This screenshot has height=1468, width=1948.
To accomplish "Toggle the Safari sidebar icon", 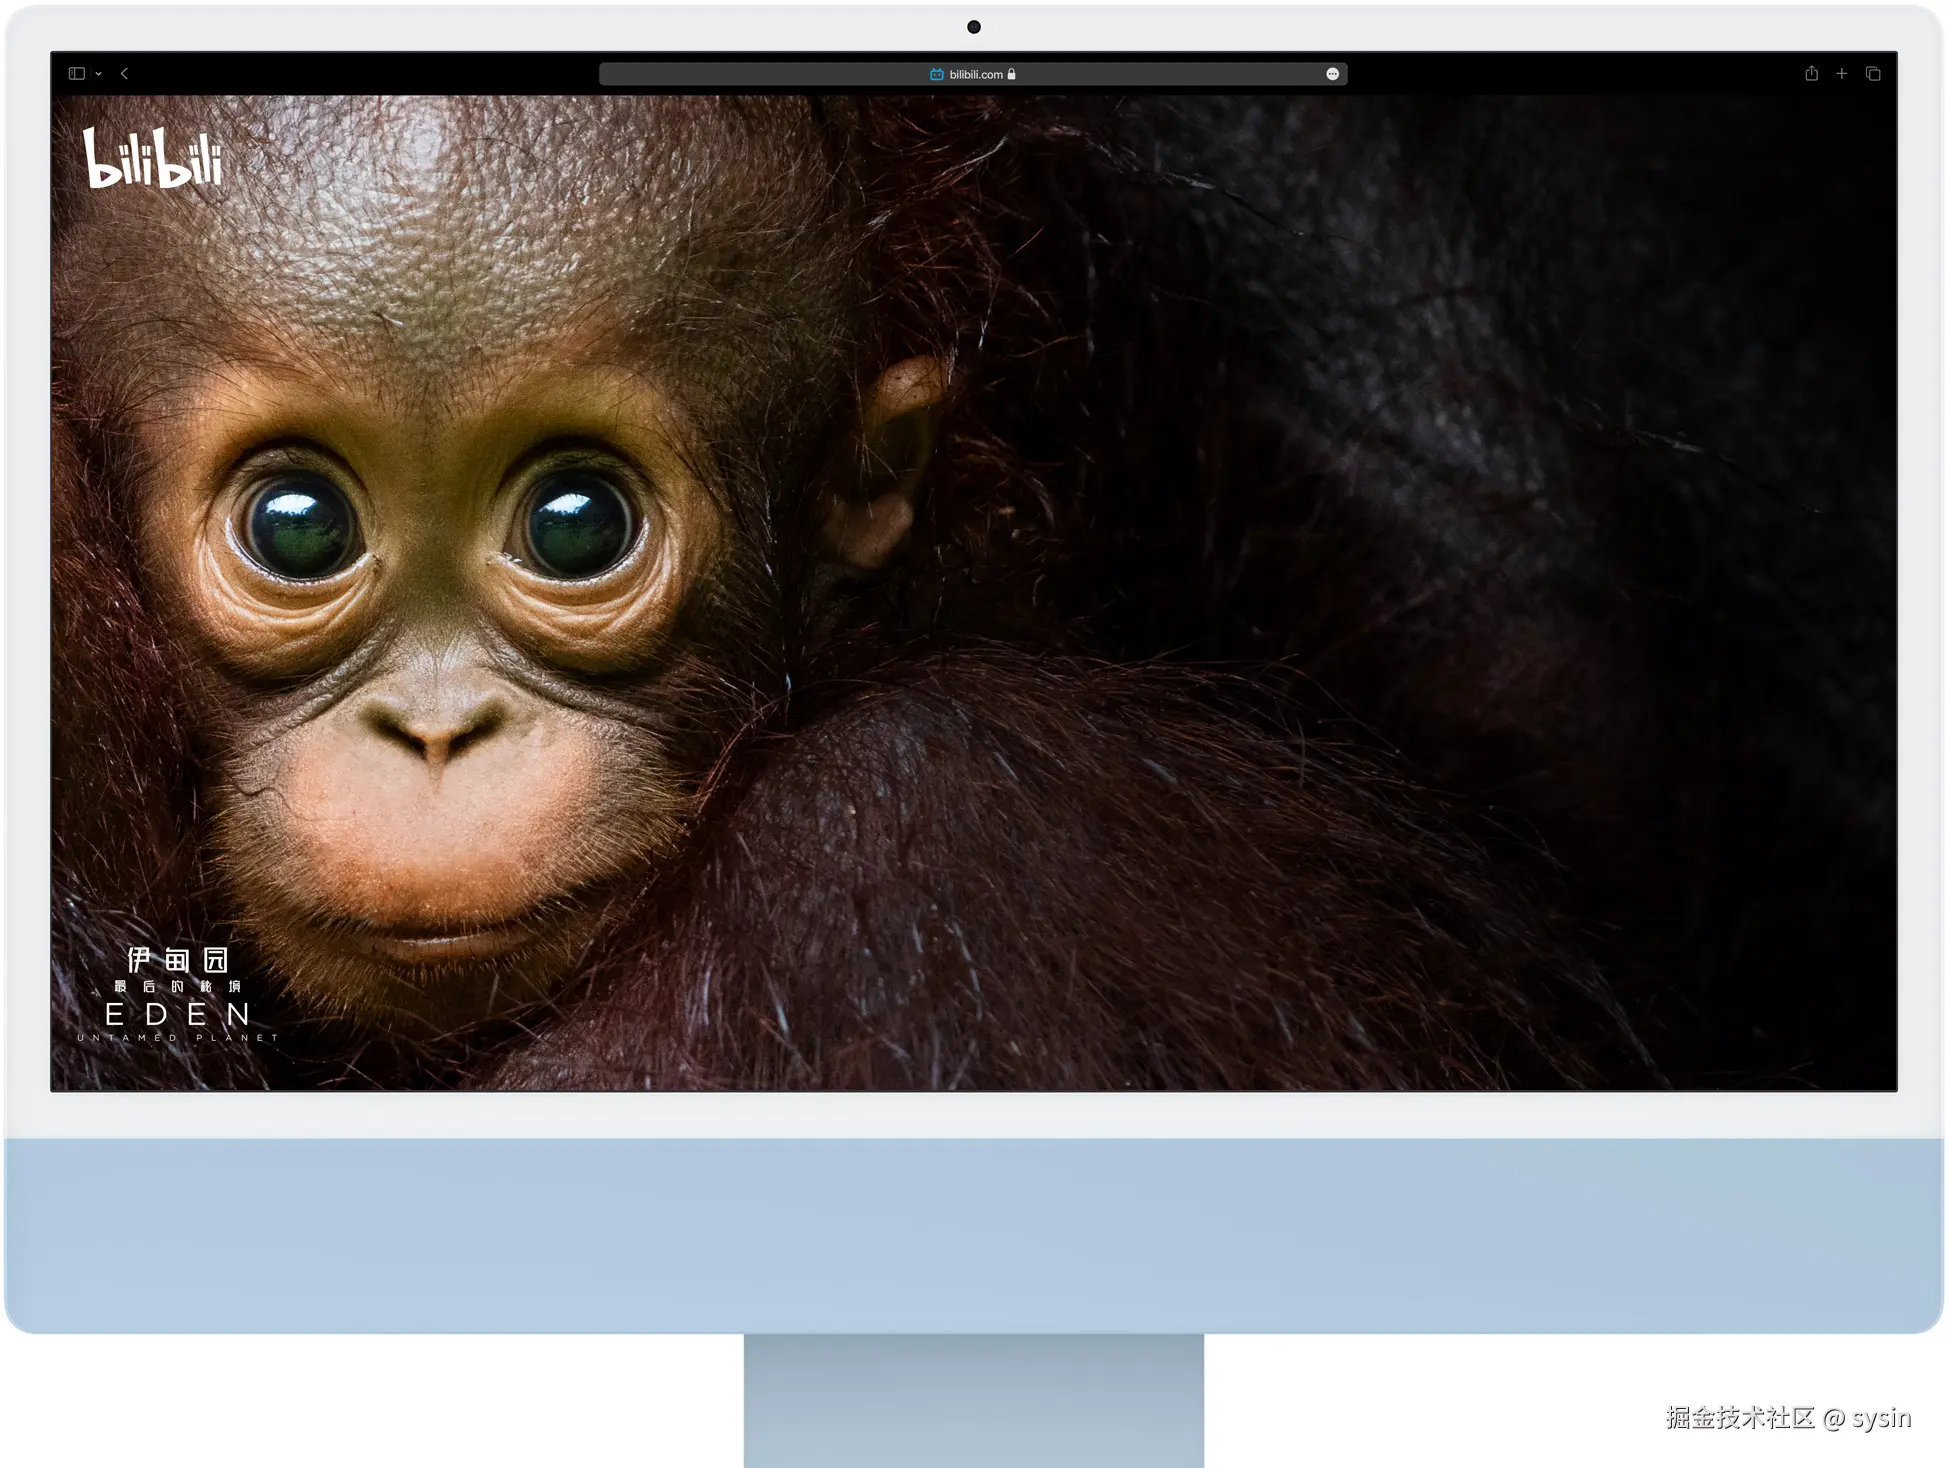I will point(77,73).
